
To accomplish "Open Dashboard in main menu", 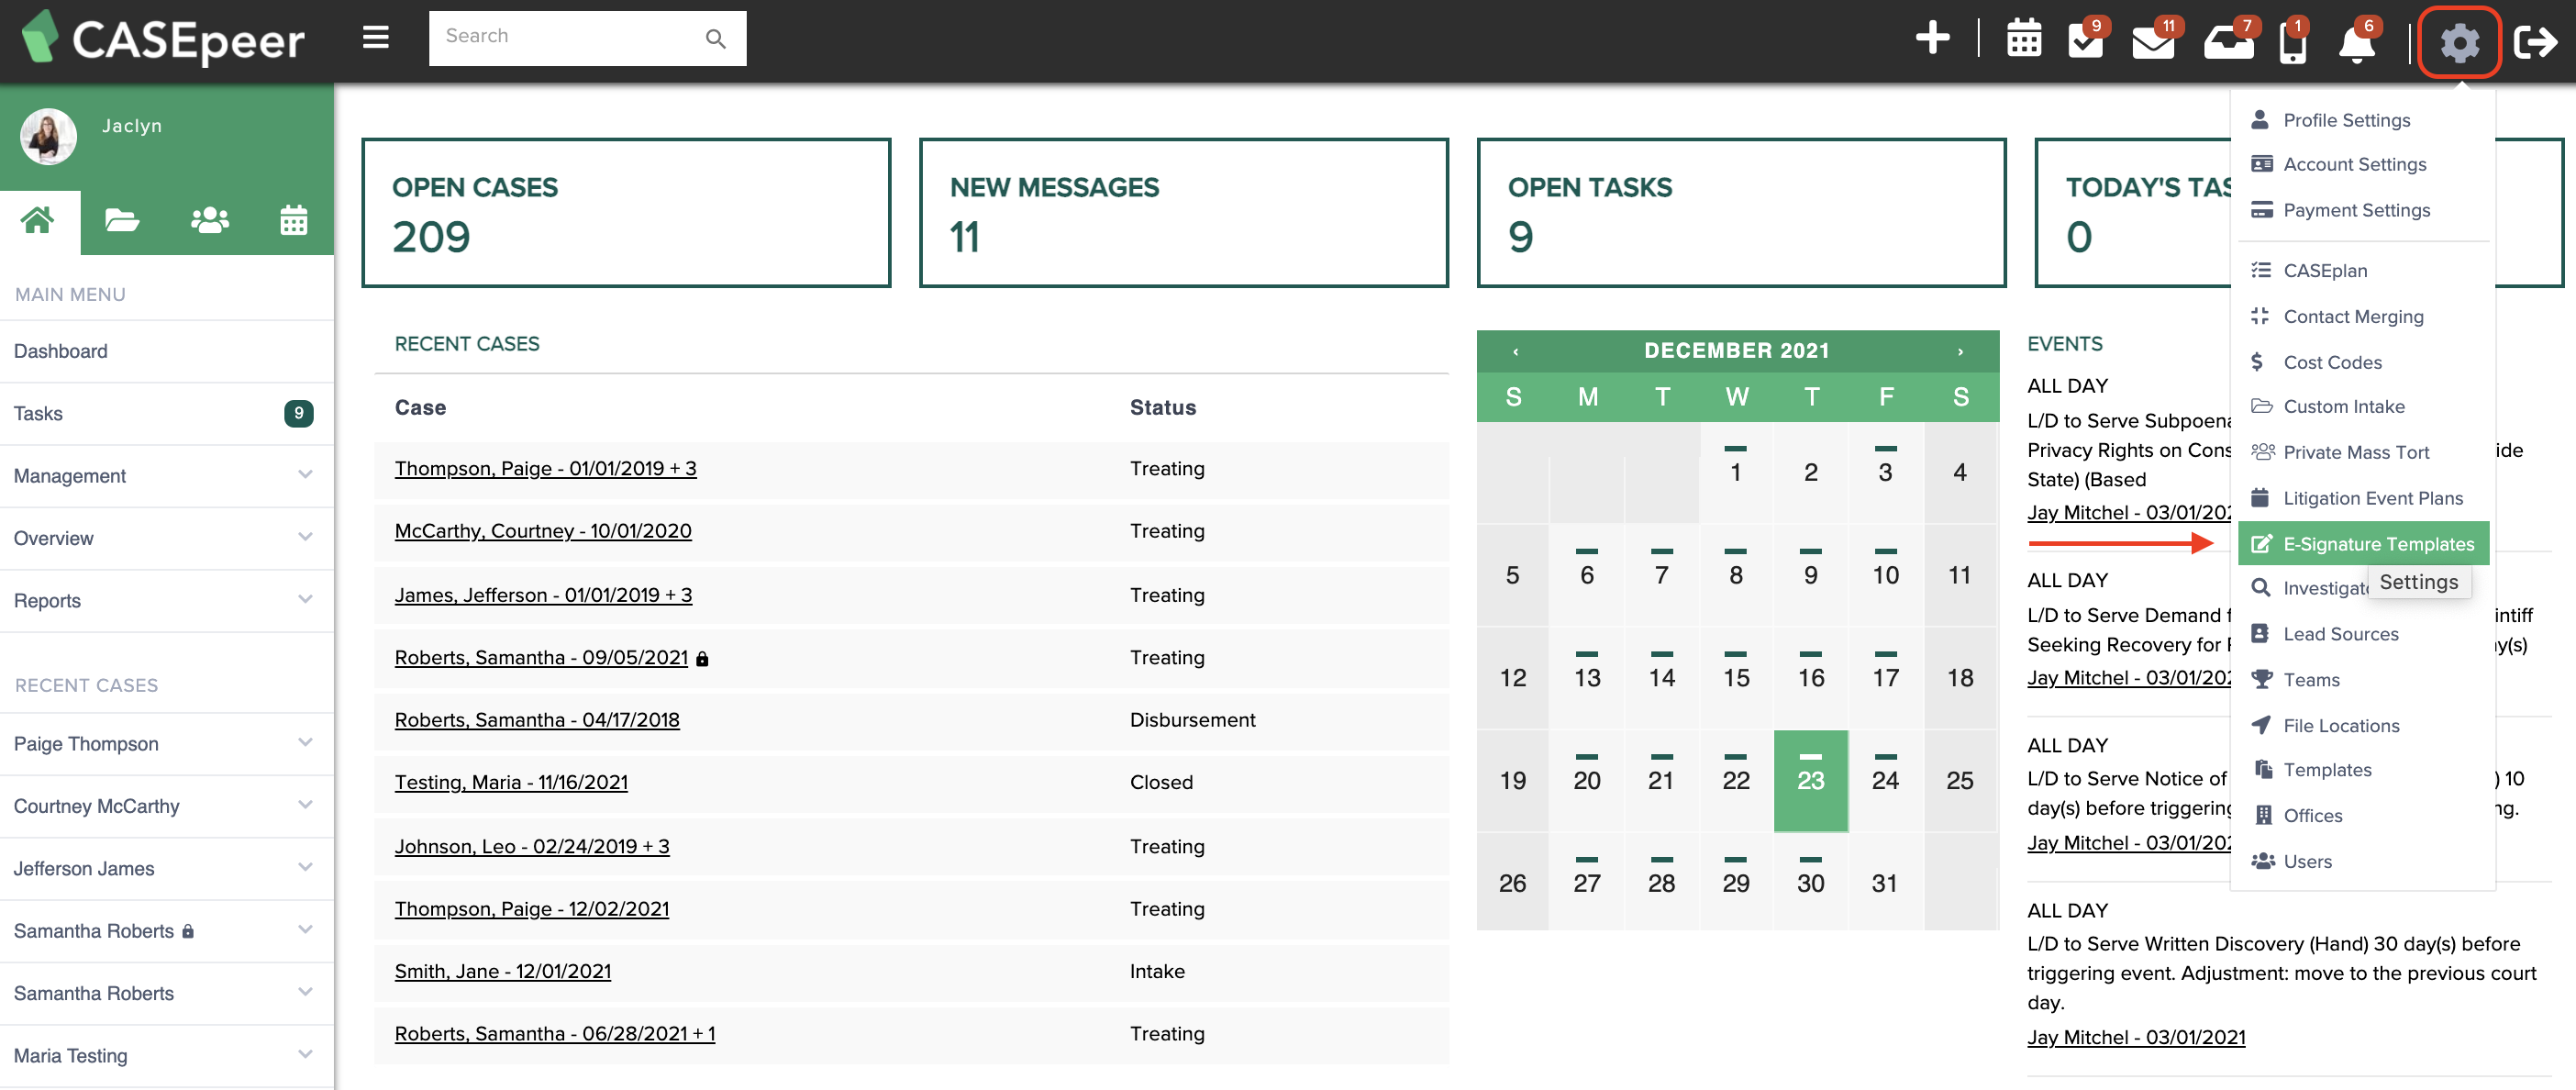I will 166,351.
